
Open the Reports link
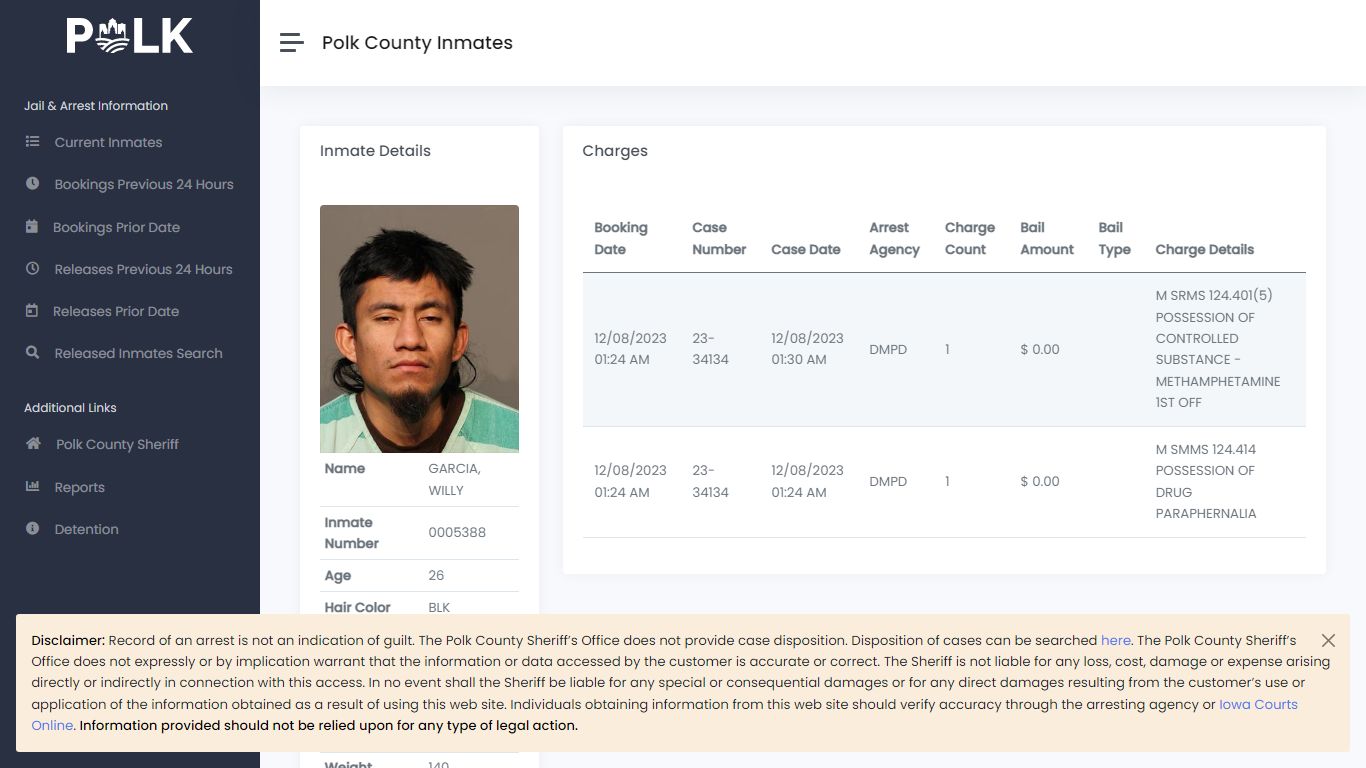[x=79, y=487]
